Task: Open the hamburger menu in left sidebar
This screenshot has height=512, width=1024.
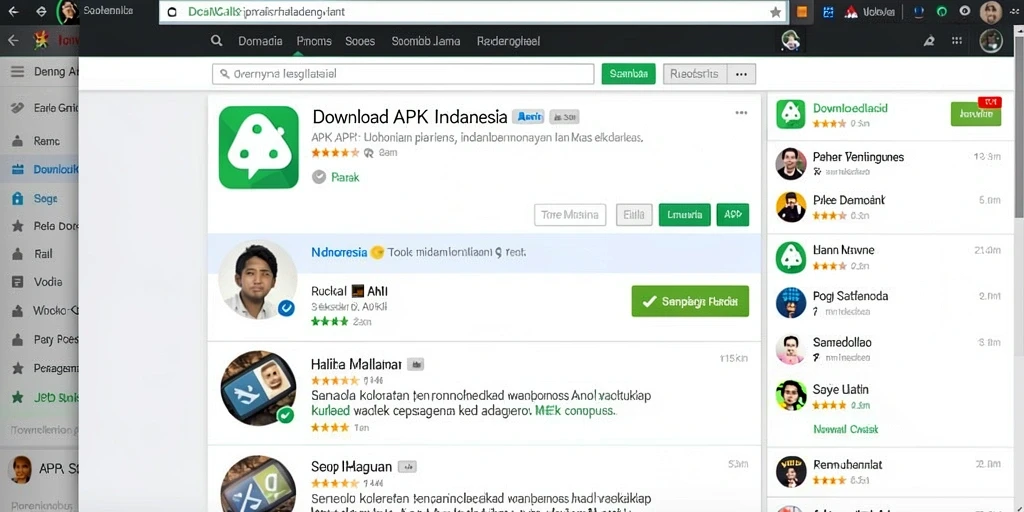Action: pyautogui.click(x=17, y=72)
